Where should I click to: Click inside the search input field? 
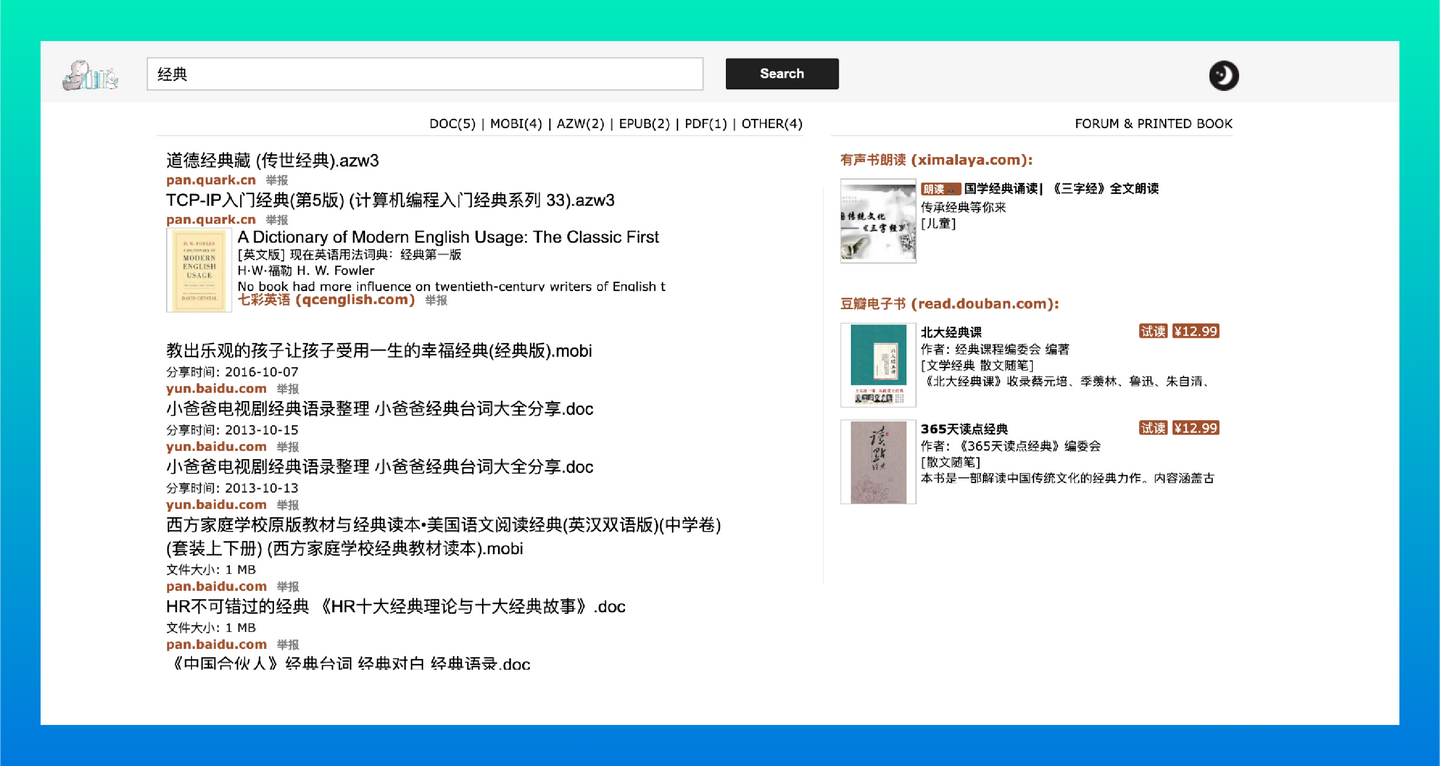(425, 73)
